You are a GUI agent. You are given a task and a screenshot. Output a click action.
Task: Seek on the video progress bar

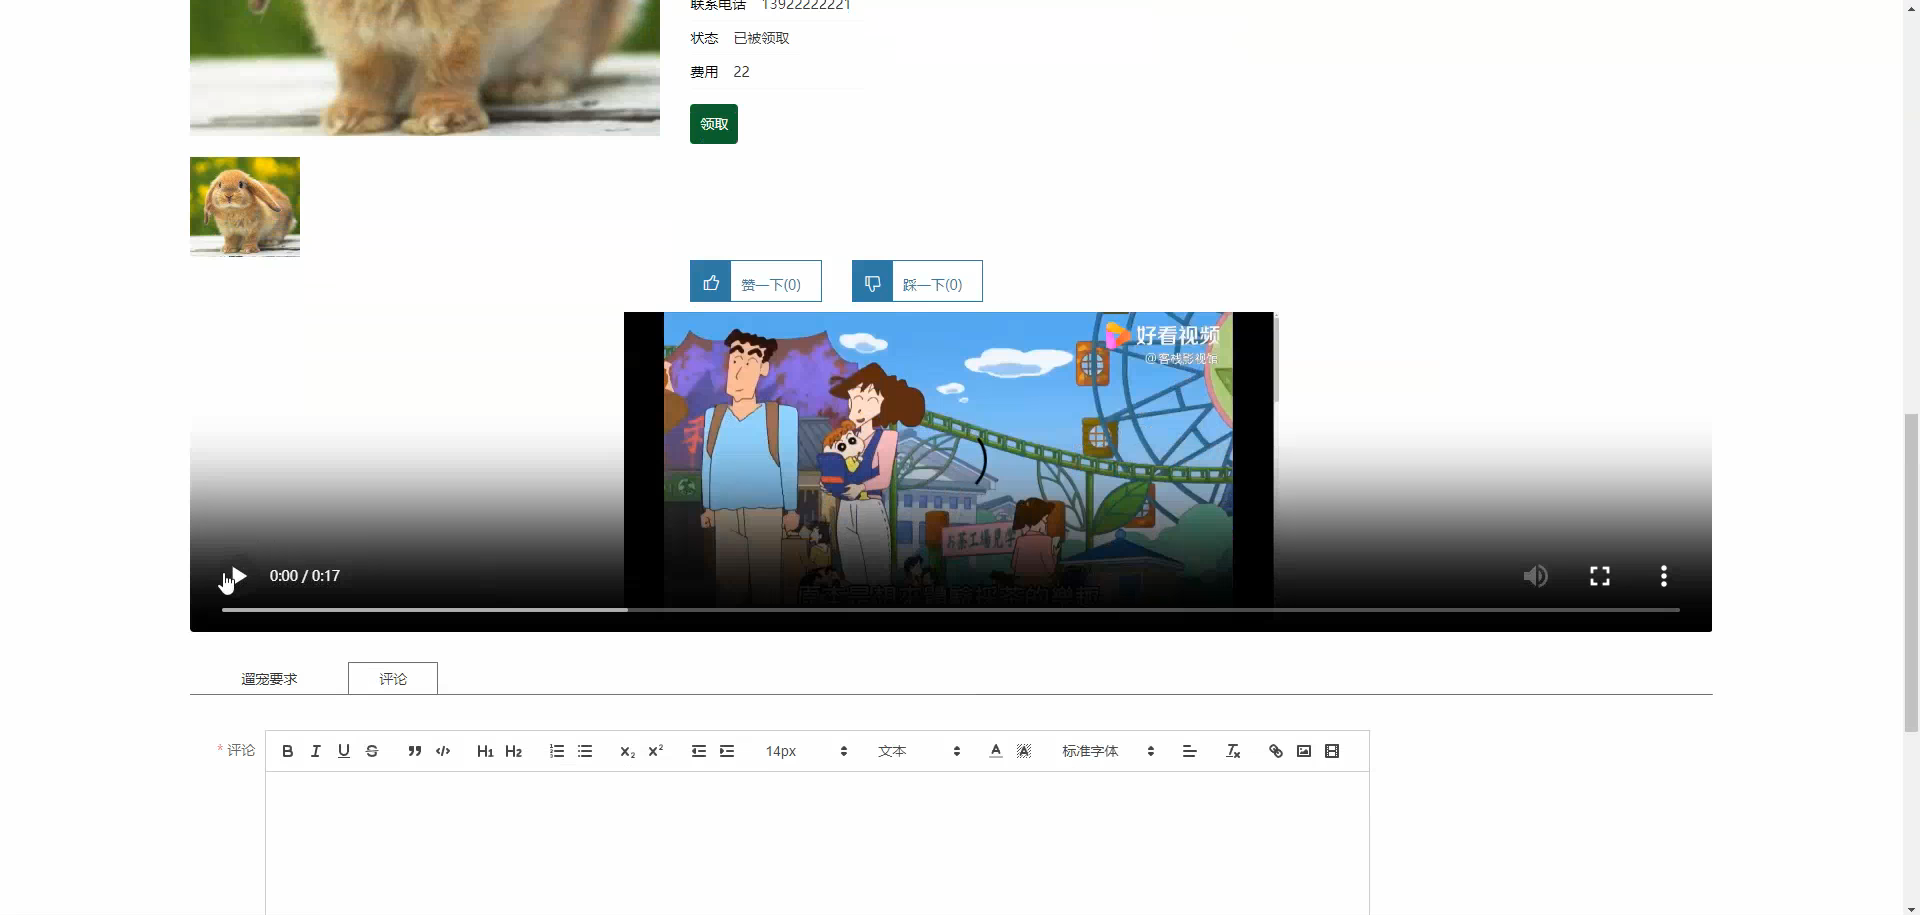[x=951, y=609]
